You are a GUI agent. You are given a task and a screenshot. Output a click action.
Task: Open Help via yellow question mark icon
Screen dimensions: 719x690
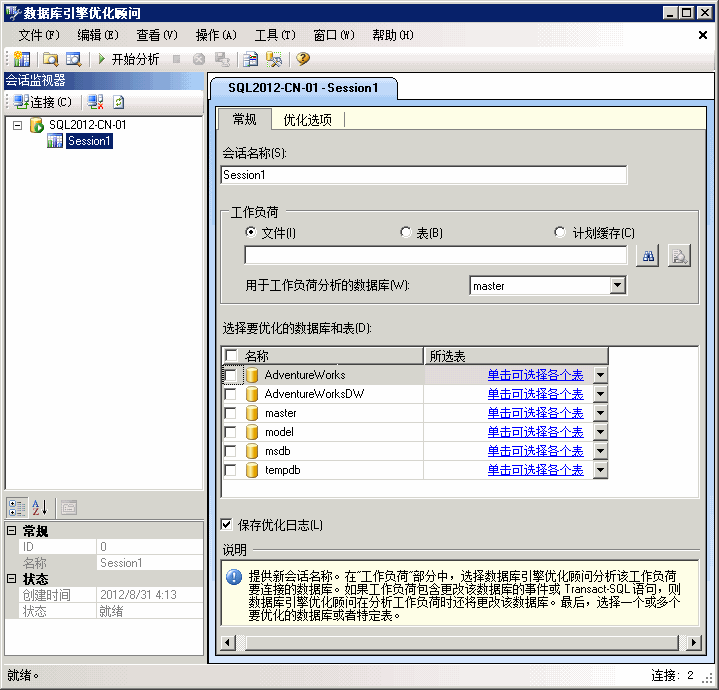(x=303, y=59)
